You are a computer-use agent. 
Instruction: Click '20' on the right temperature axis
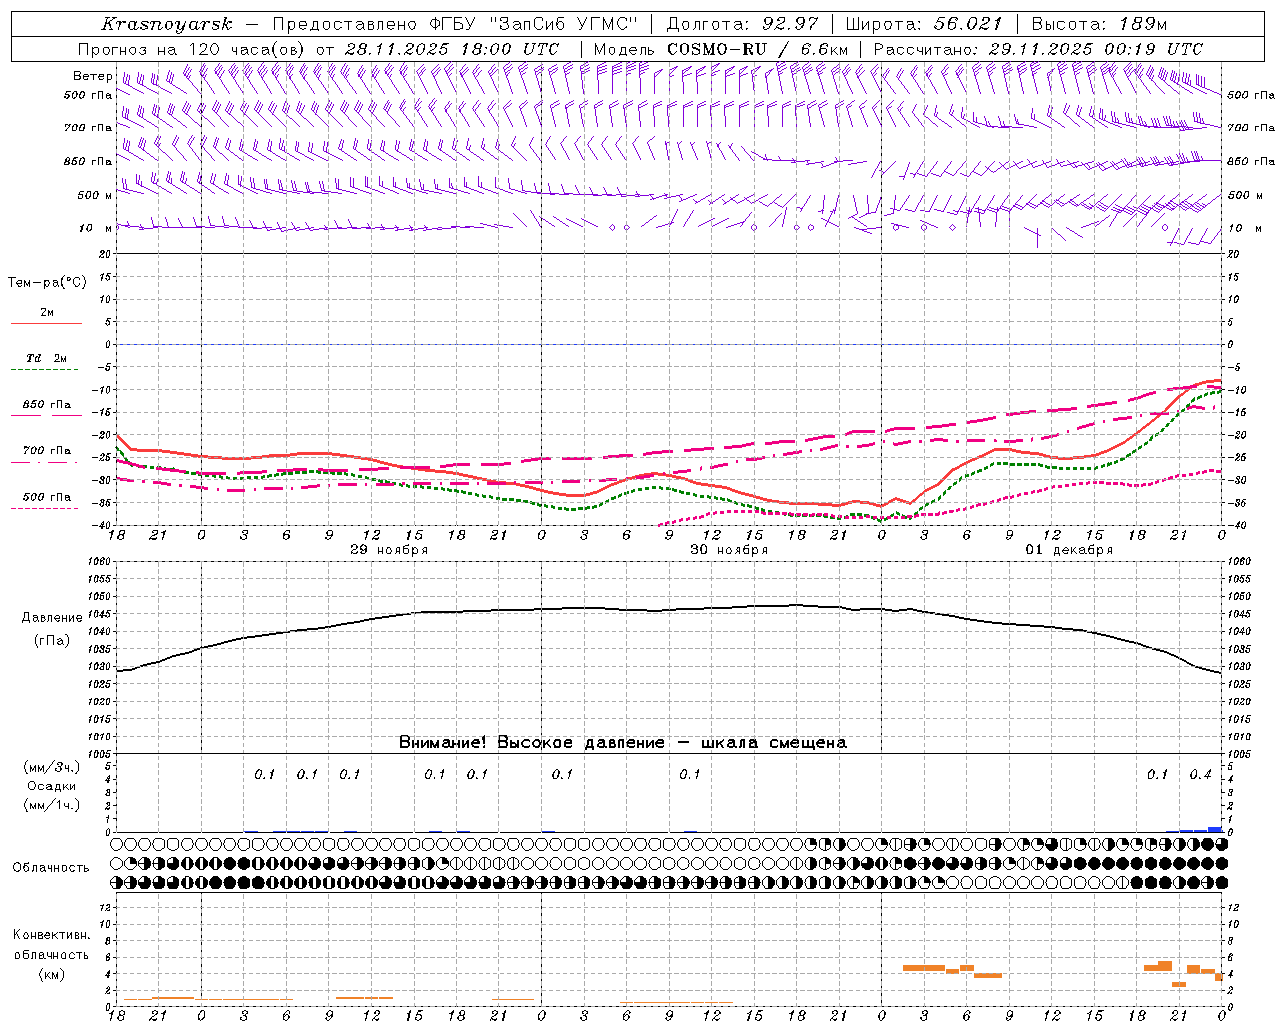tap(1234, 255)
